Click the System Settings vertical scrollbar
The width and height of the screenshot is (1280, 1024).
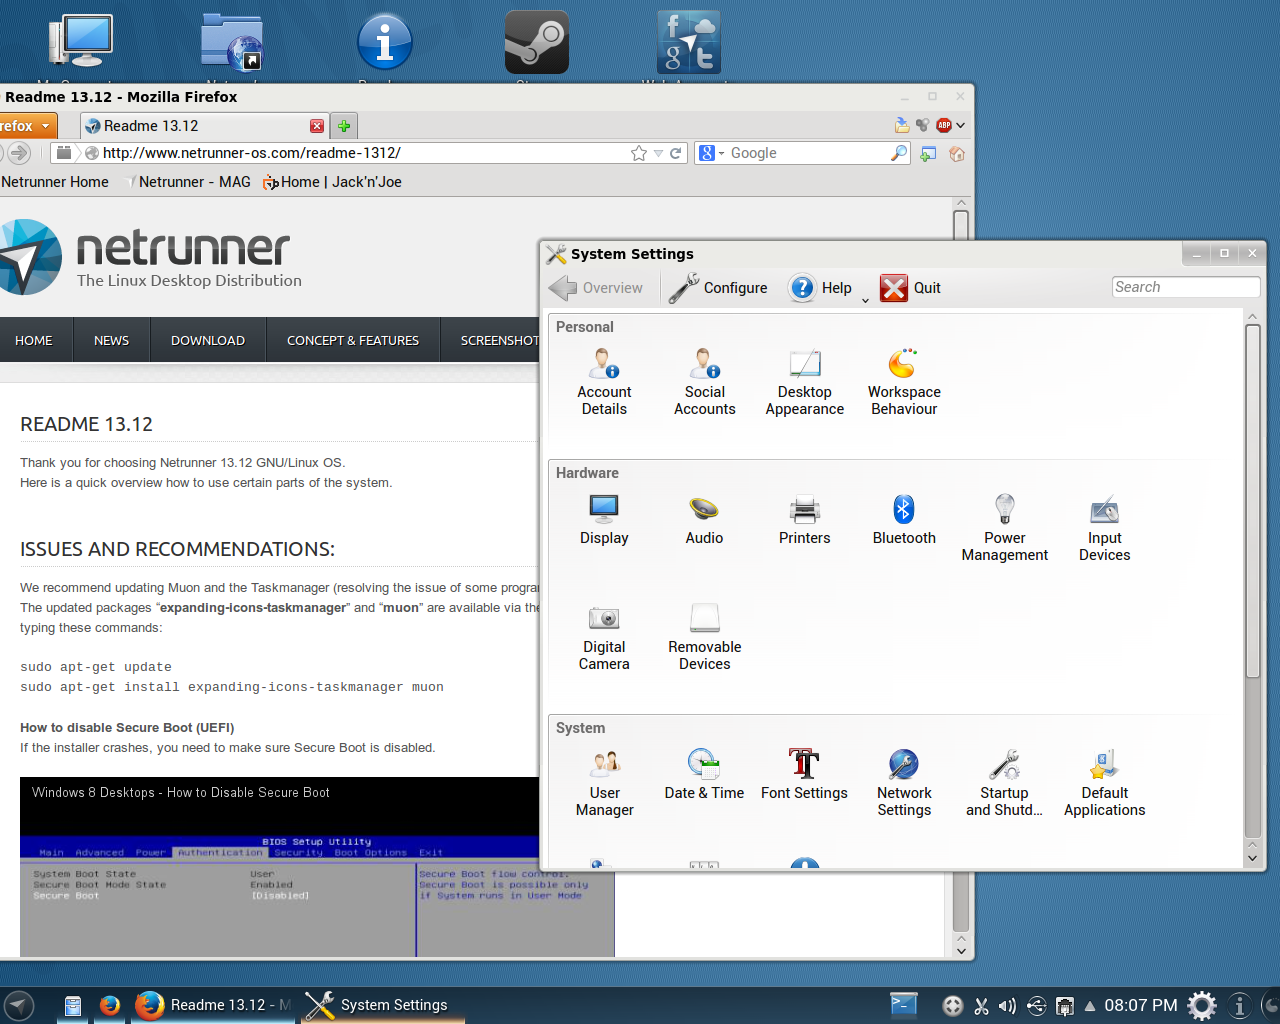click(1252, 500)
